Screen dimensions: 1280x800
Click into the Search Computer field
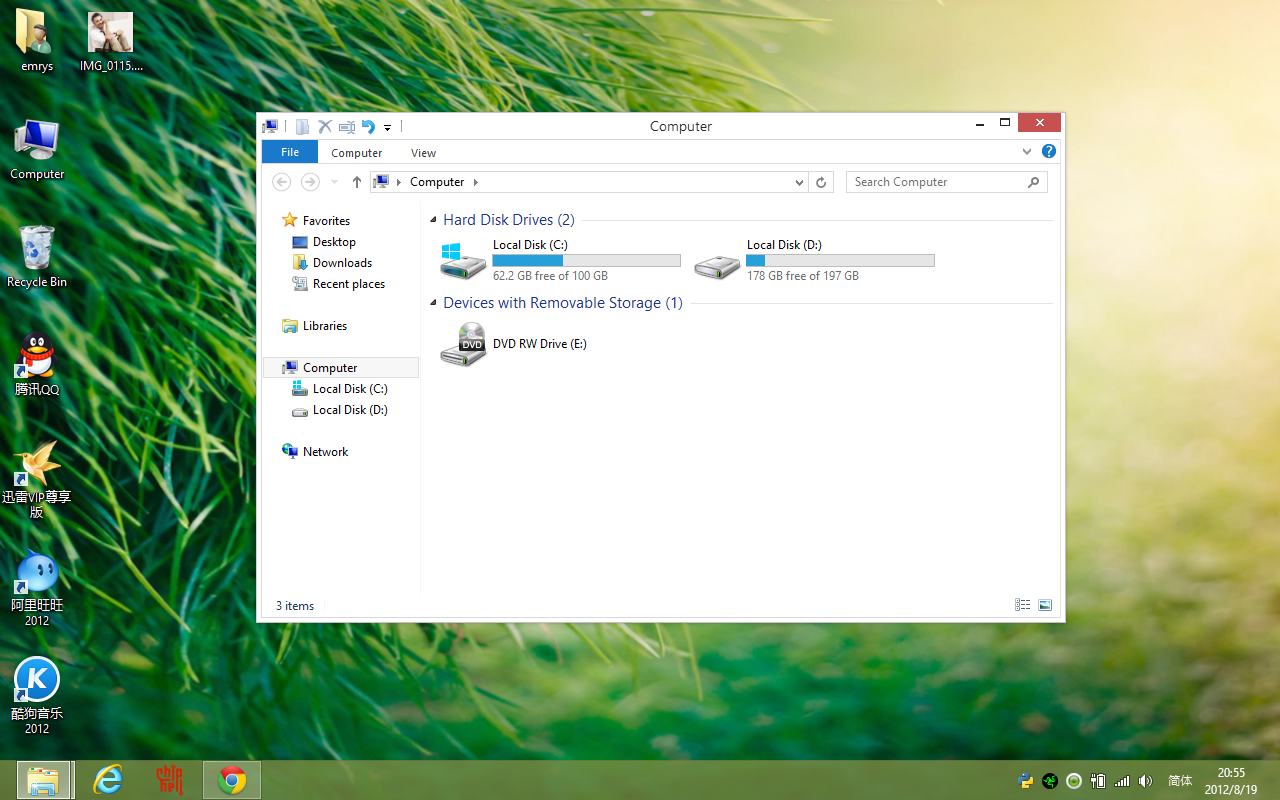946,182
